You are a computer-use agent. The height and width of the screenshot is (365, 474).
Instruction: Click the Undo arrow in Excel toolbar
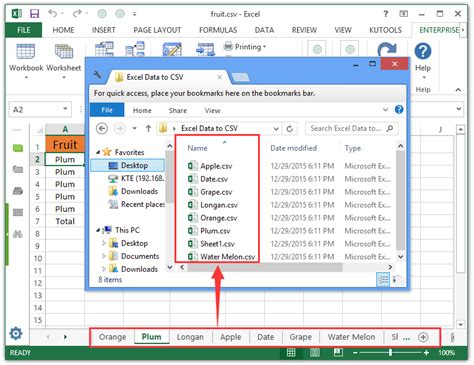pyautogui.click(x=53, y=13)
